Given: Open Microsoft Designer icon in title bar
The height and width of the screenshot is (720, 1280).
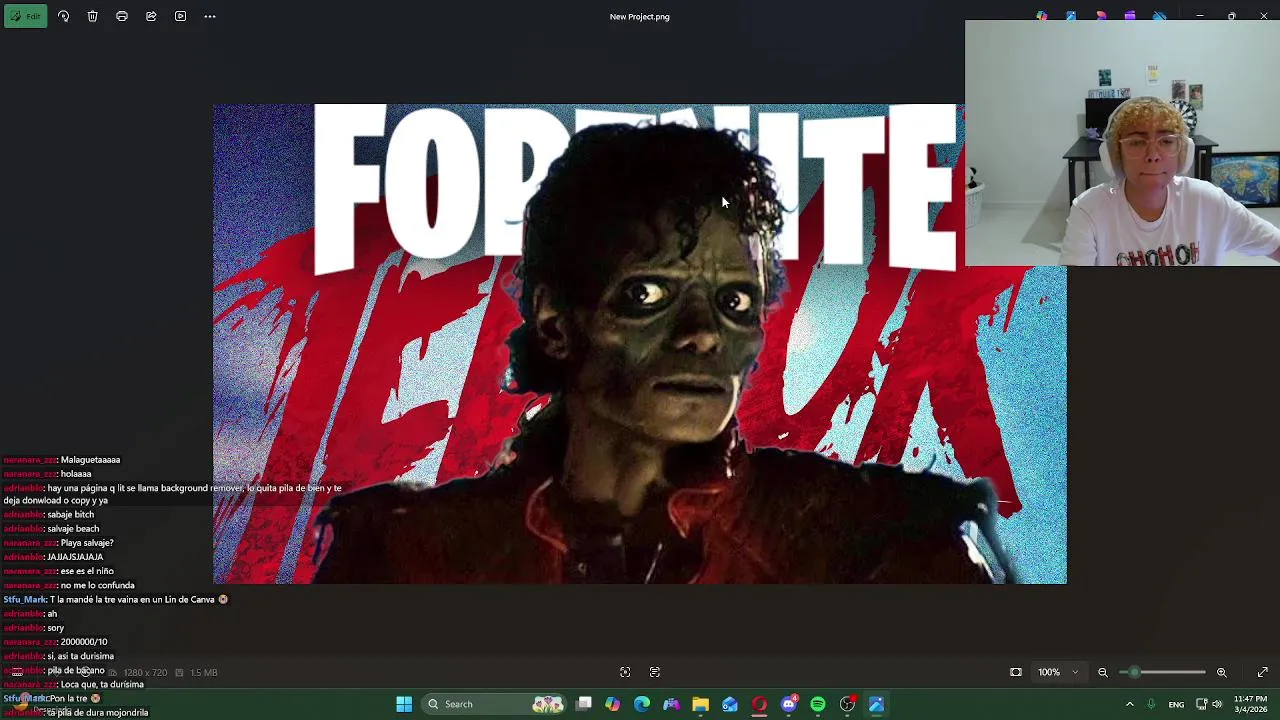Looking at the screenshot, I should [1042, 16].
